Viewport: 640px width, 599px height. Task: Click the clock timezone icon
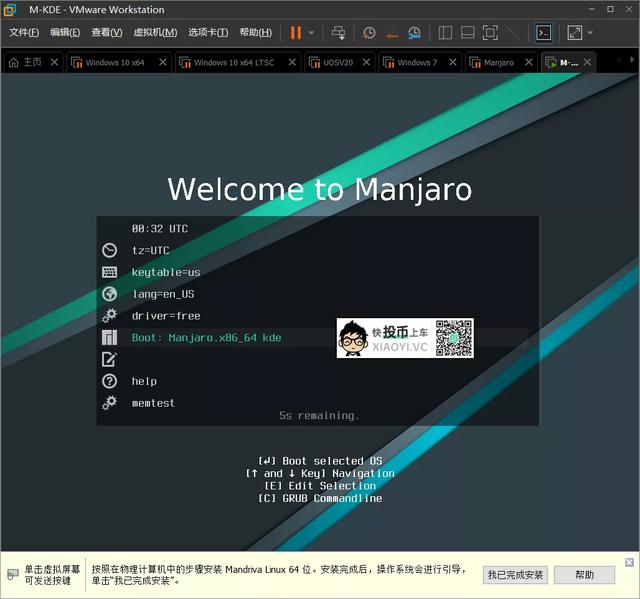109,250
